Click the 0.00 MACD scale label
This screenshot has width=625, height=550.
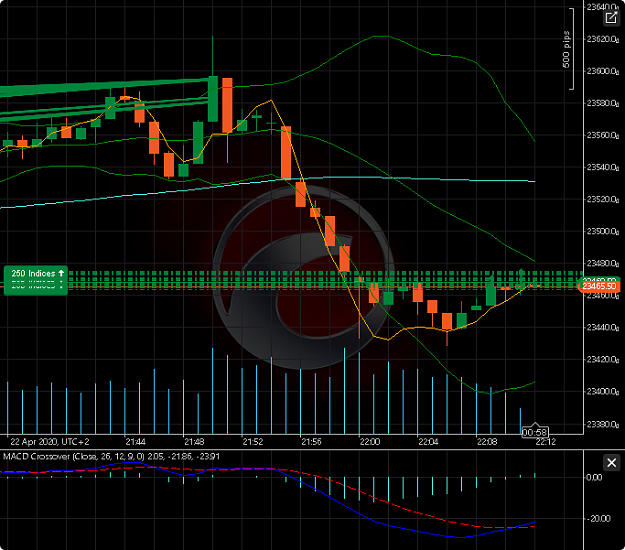pyautogui.click(x=594, y=477)
